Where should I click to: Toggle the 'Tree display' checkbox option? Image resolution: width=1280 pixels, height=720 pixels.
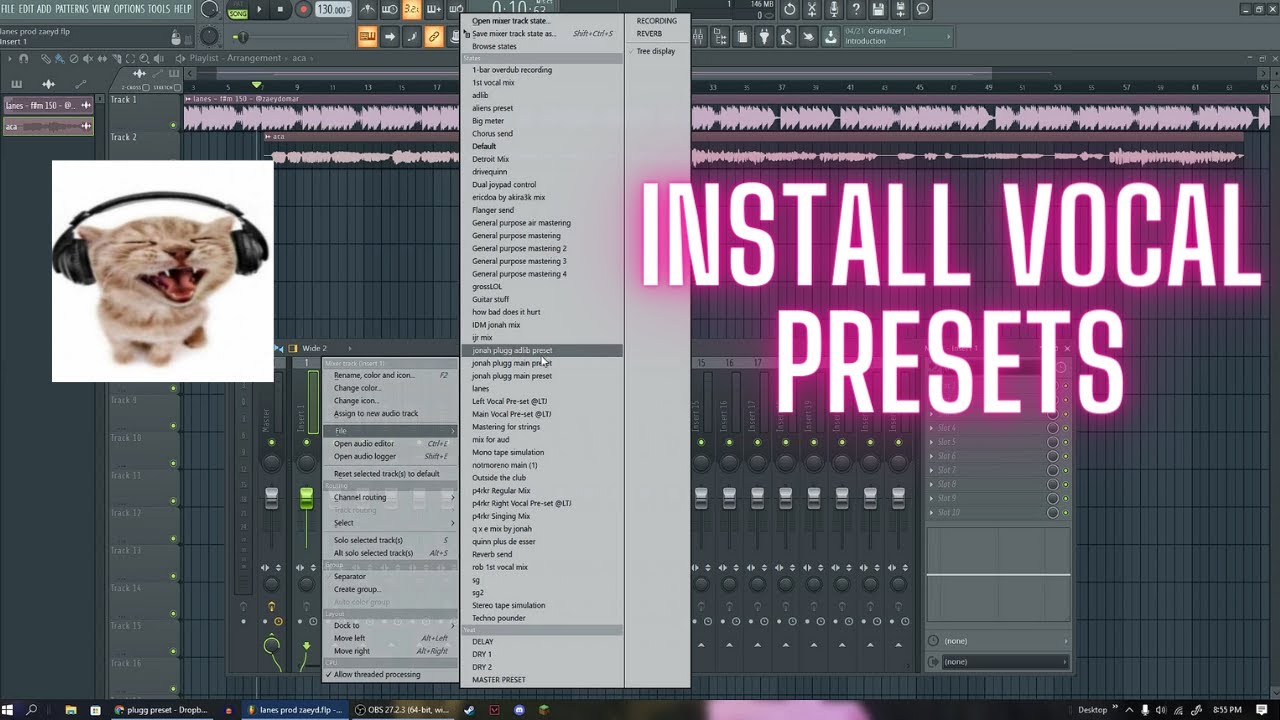point(656,51)
